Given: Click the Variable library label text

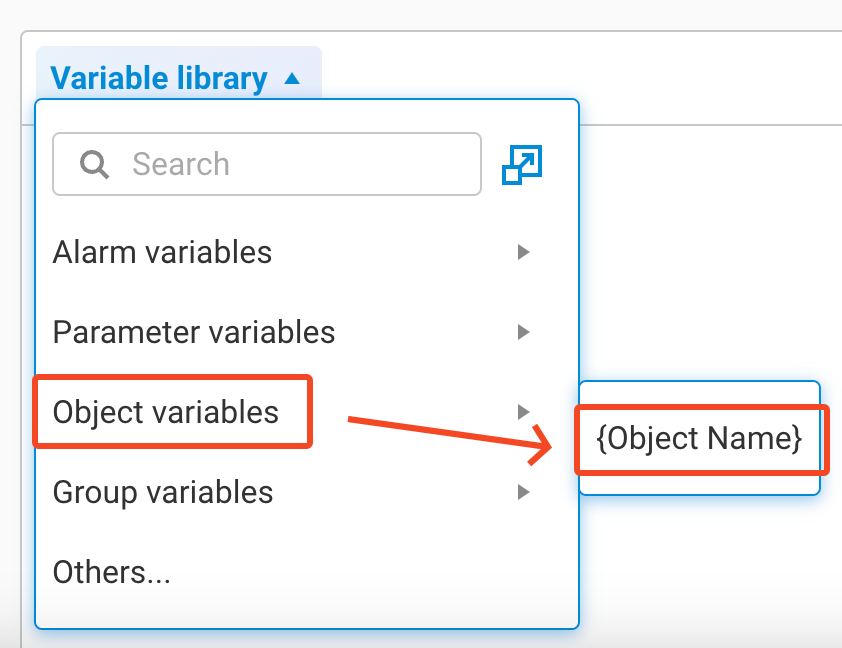Looking at the screenshot, I should (x=159, y=78).
